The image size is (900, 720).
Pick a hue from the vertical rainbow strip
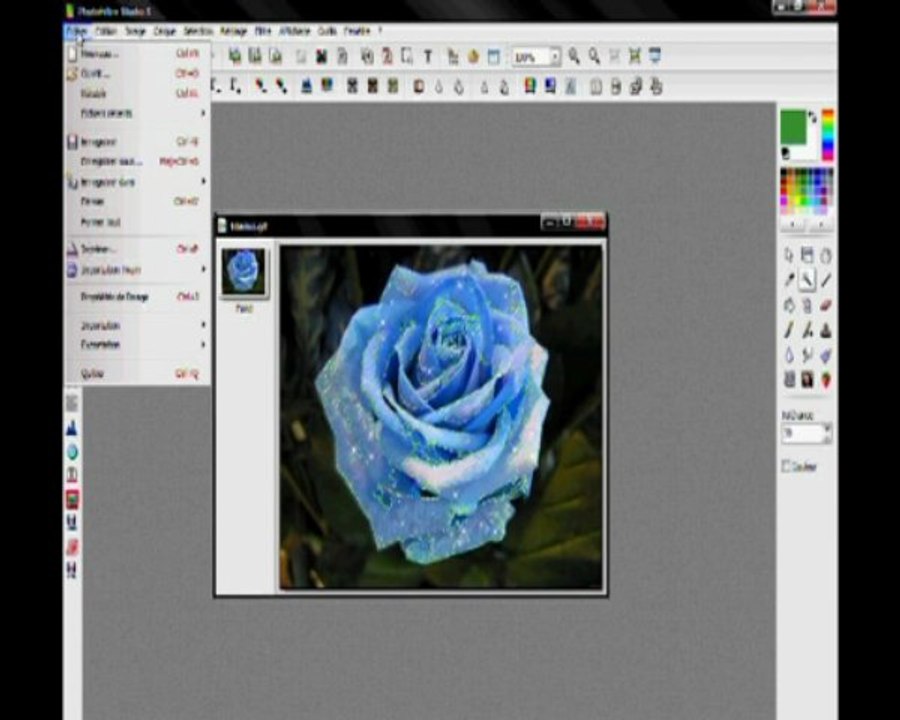click(x=828, y=135)
